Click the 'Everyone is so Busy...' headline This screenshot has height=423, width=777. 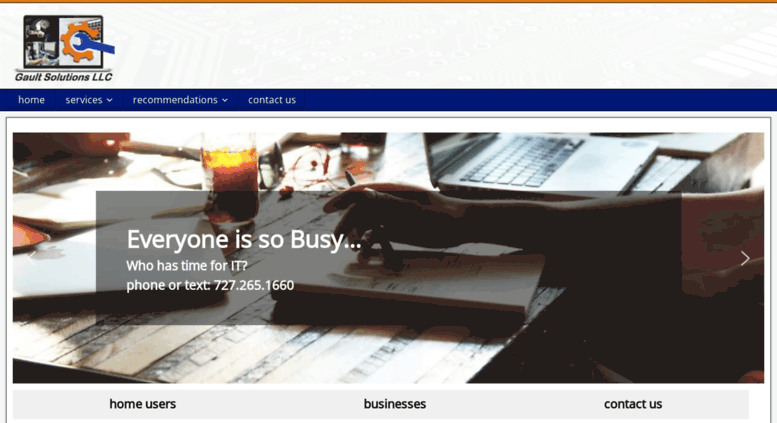[x=244, y=240]
